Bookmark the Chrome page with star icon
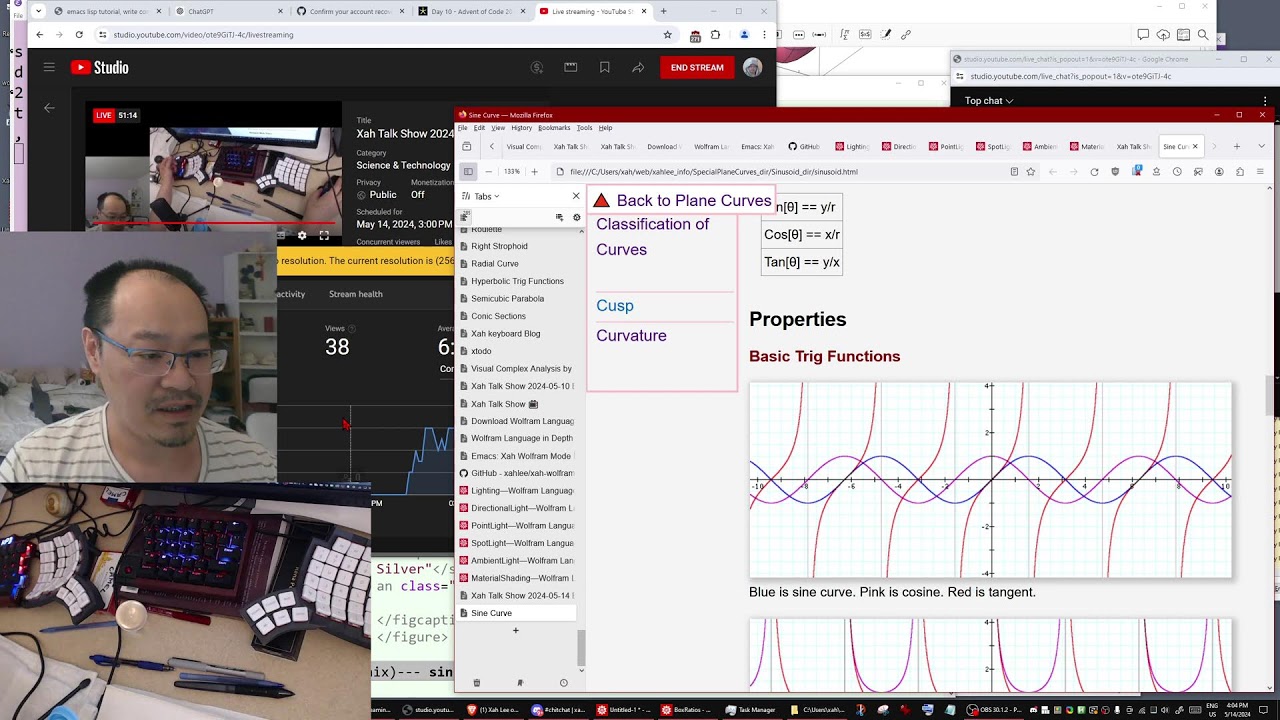Viewport: 1280px width, 720px height. point(668,34)
